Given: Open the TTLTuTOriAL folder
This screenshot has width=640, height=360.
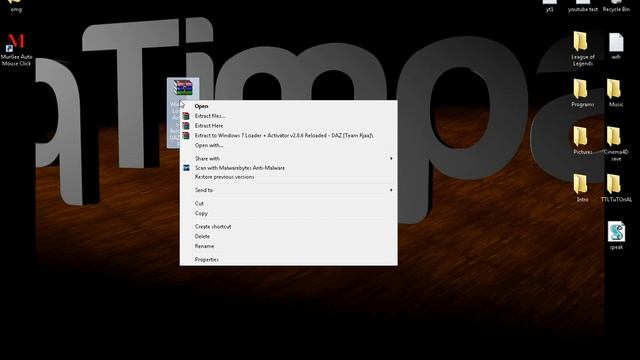Looking at the screenshot, I should coord(616,188).
